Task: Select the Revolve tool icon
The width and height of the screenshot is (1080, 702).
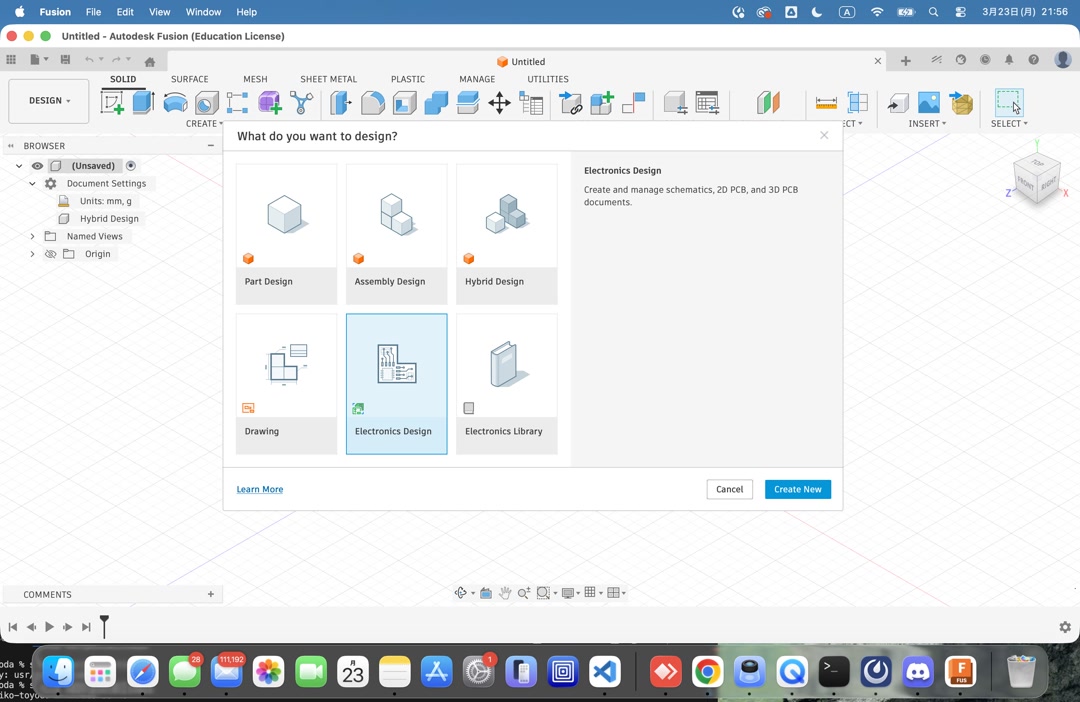Action: [x=175, y=103]
